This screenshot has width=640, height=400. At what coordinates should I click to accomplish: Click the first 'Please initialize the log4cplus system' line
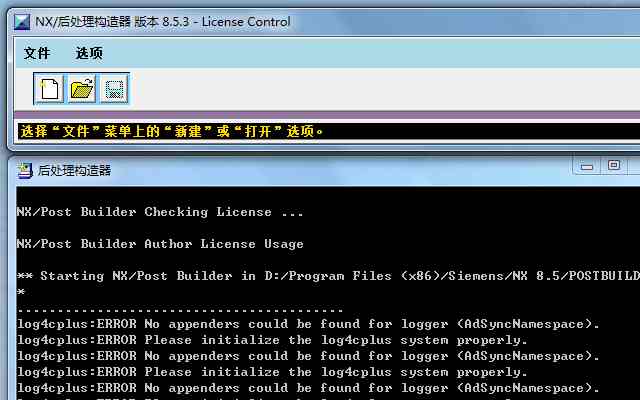click(272, 340)
